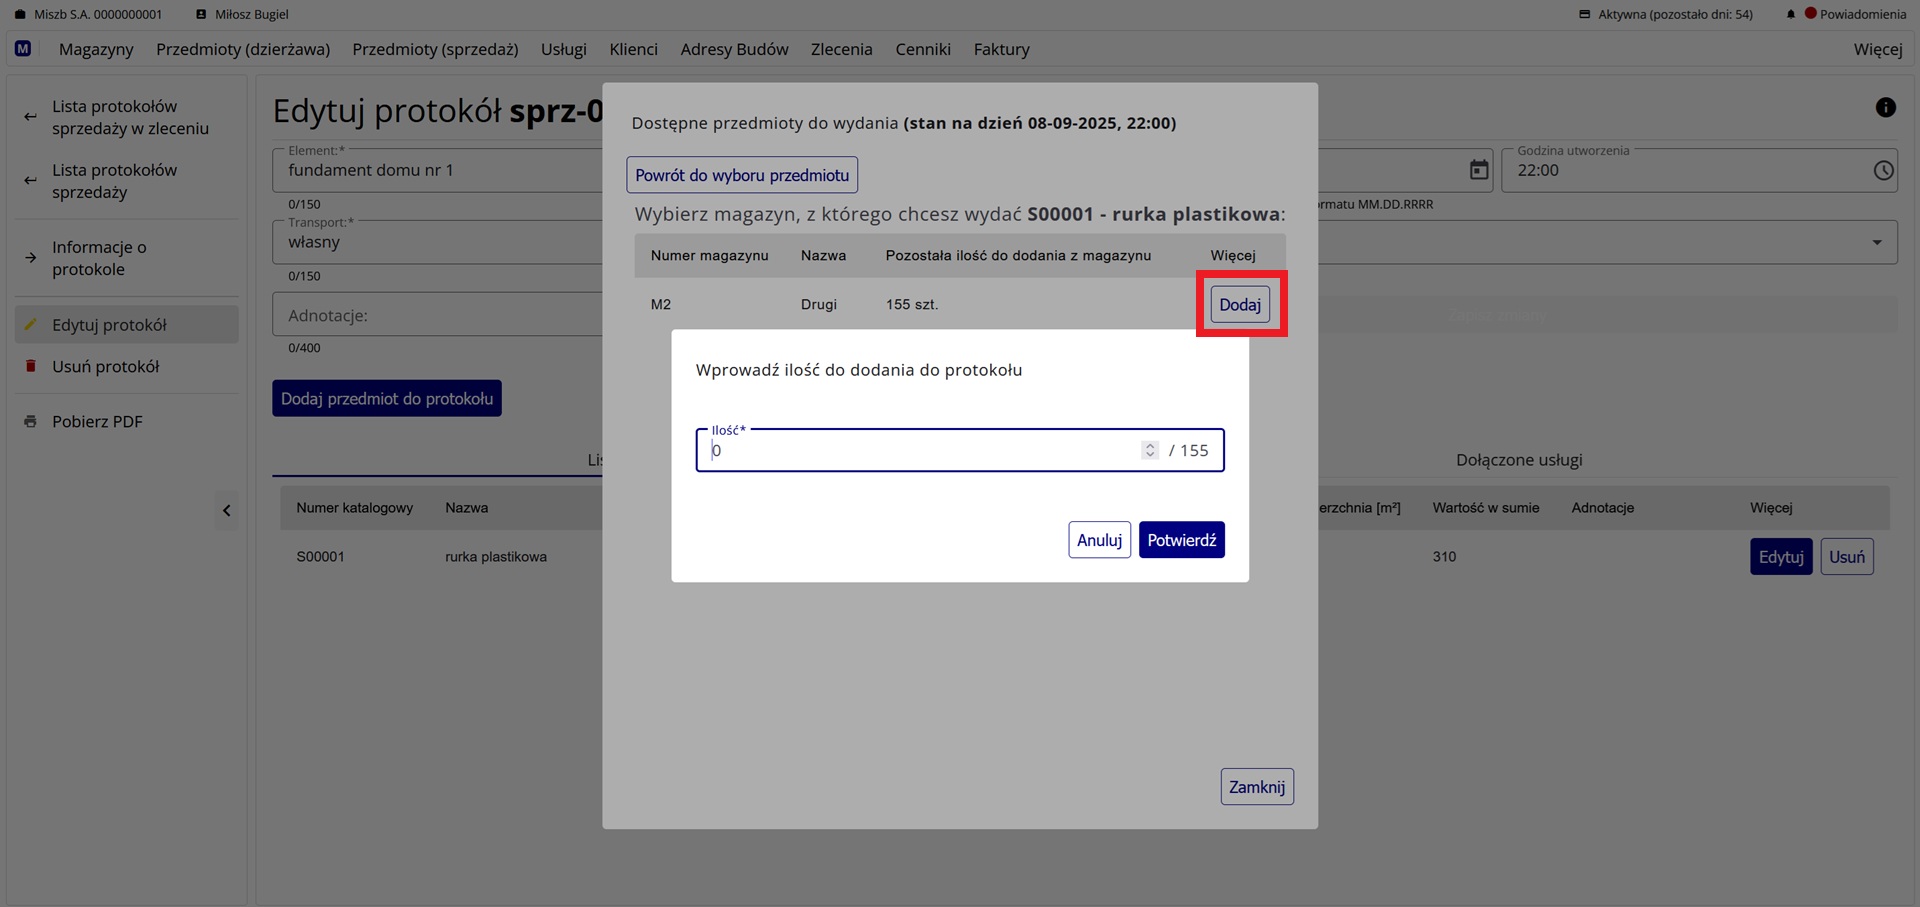Click the Powiadomienia bell icon
The image size is (1920, 907).
(x=1790, y=15)
